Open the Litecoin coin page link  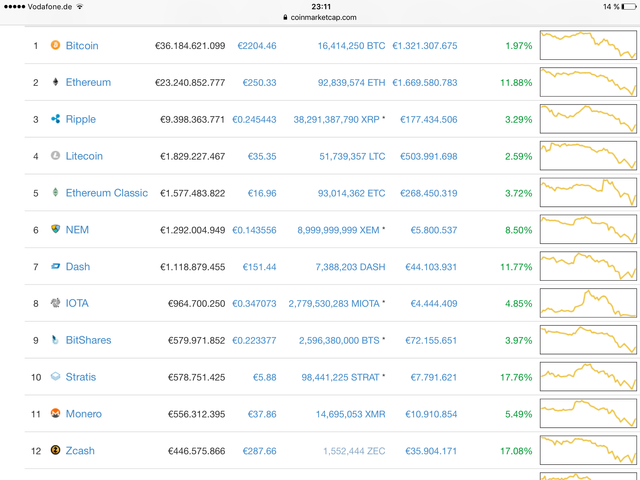click(84, 156)
